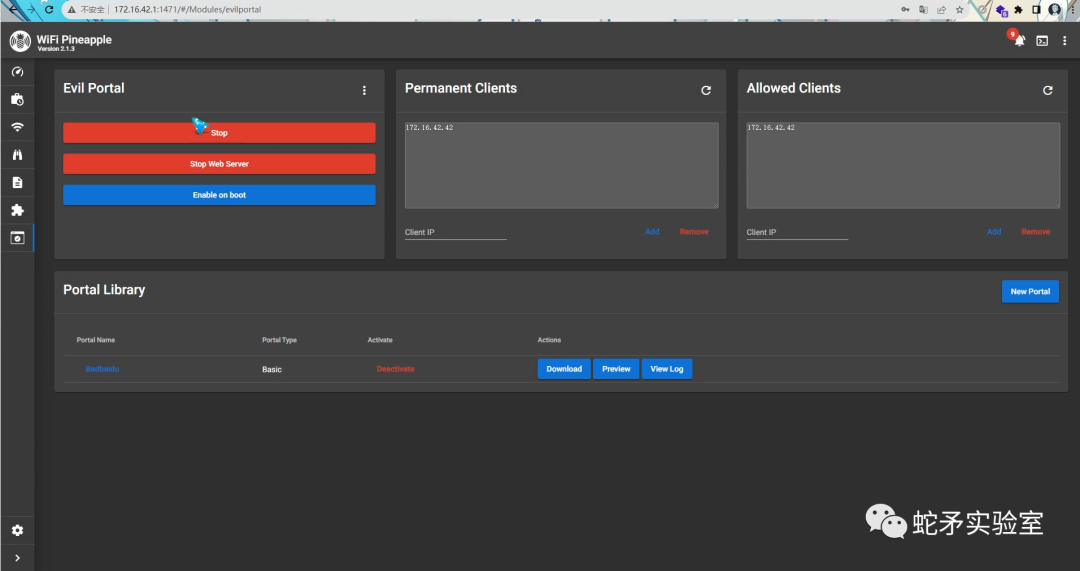1080x571 pixels.
Task: Add a permanent client
Action: click(x=652, y=232)
